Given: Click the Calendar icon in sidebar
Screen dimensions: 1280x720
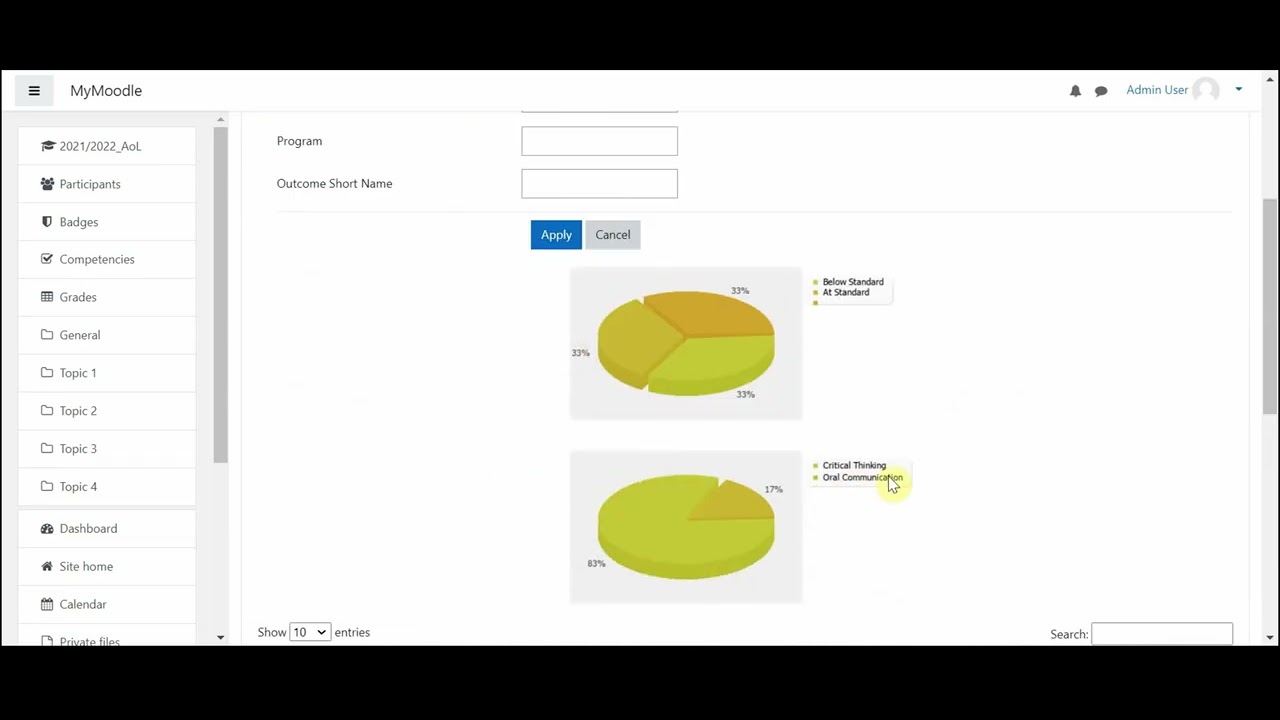Looking at the screenshot, I should 47,605.
